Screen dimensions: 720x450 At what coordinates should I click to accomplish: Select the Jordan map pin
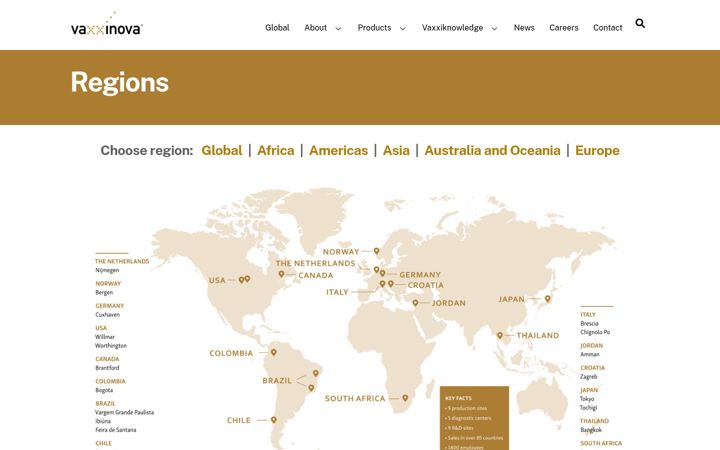click(415, 303)
